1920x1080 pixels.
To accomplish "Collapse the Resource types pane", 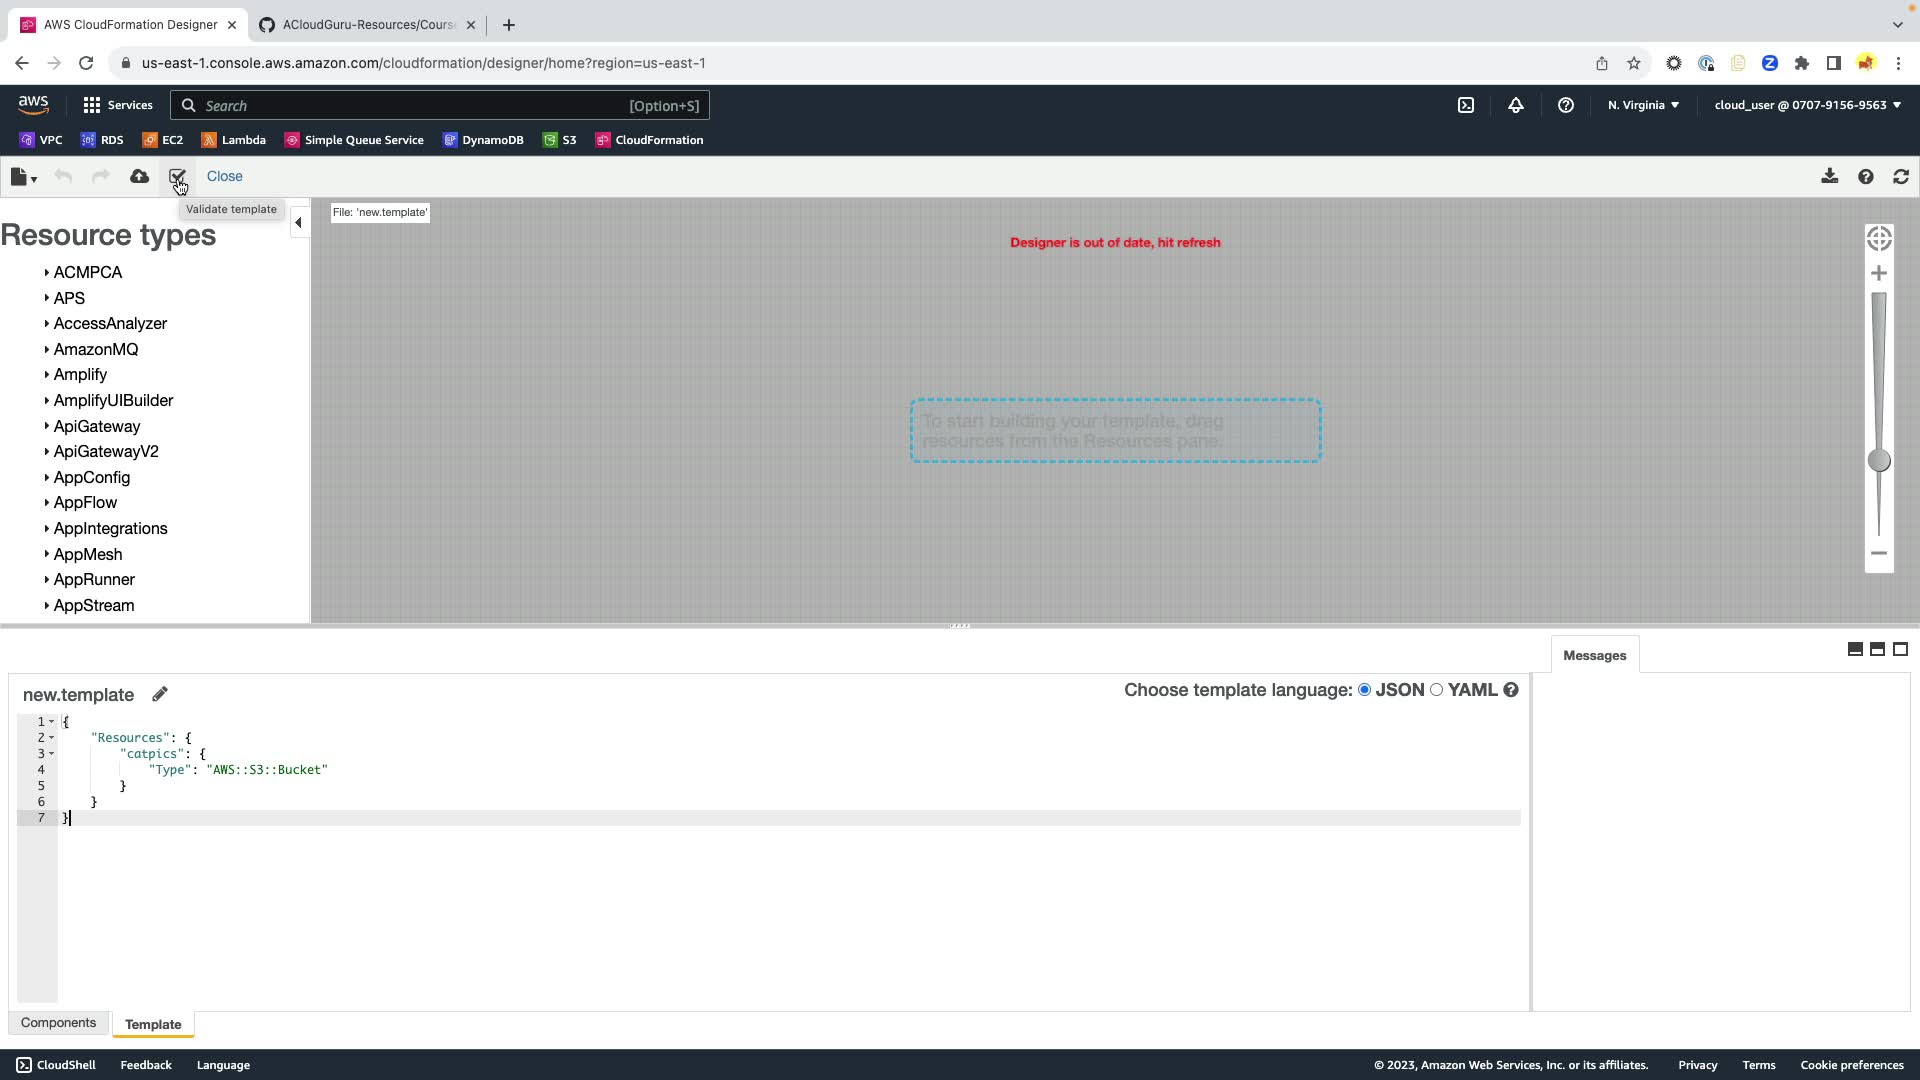I will [x=298, y=223].
